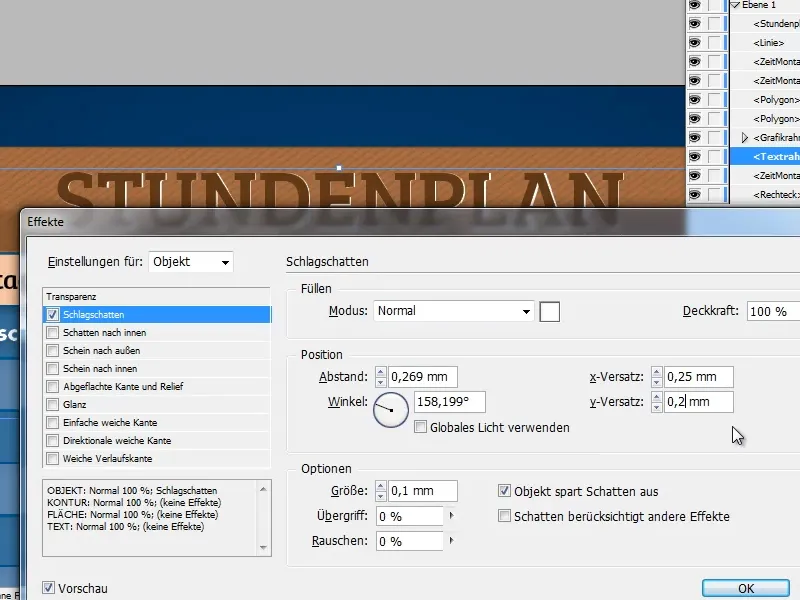Click the y-Versatz value field
Image resolution: width=800 pixels, height=600 pixels.
698,402
